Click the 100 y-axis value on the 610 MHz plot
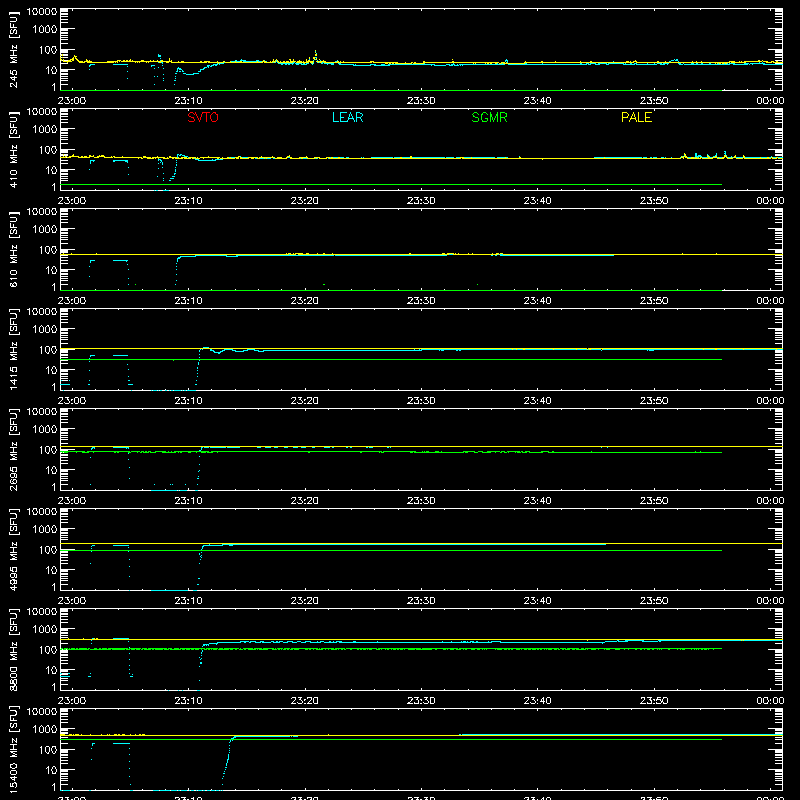The width and height of the screenshot is (800, 800). [x=48, y=249]
